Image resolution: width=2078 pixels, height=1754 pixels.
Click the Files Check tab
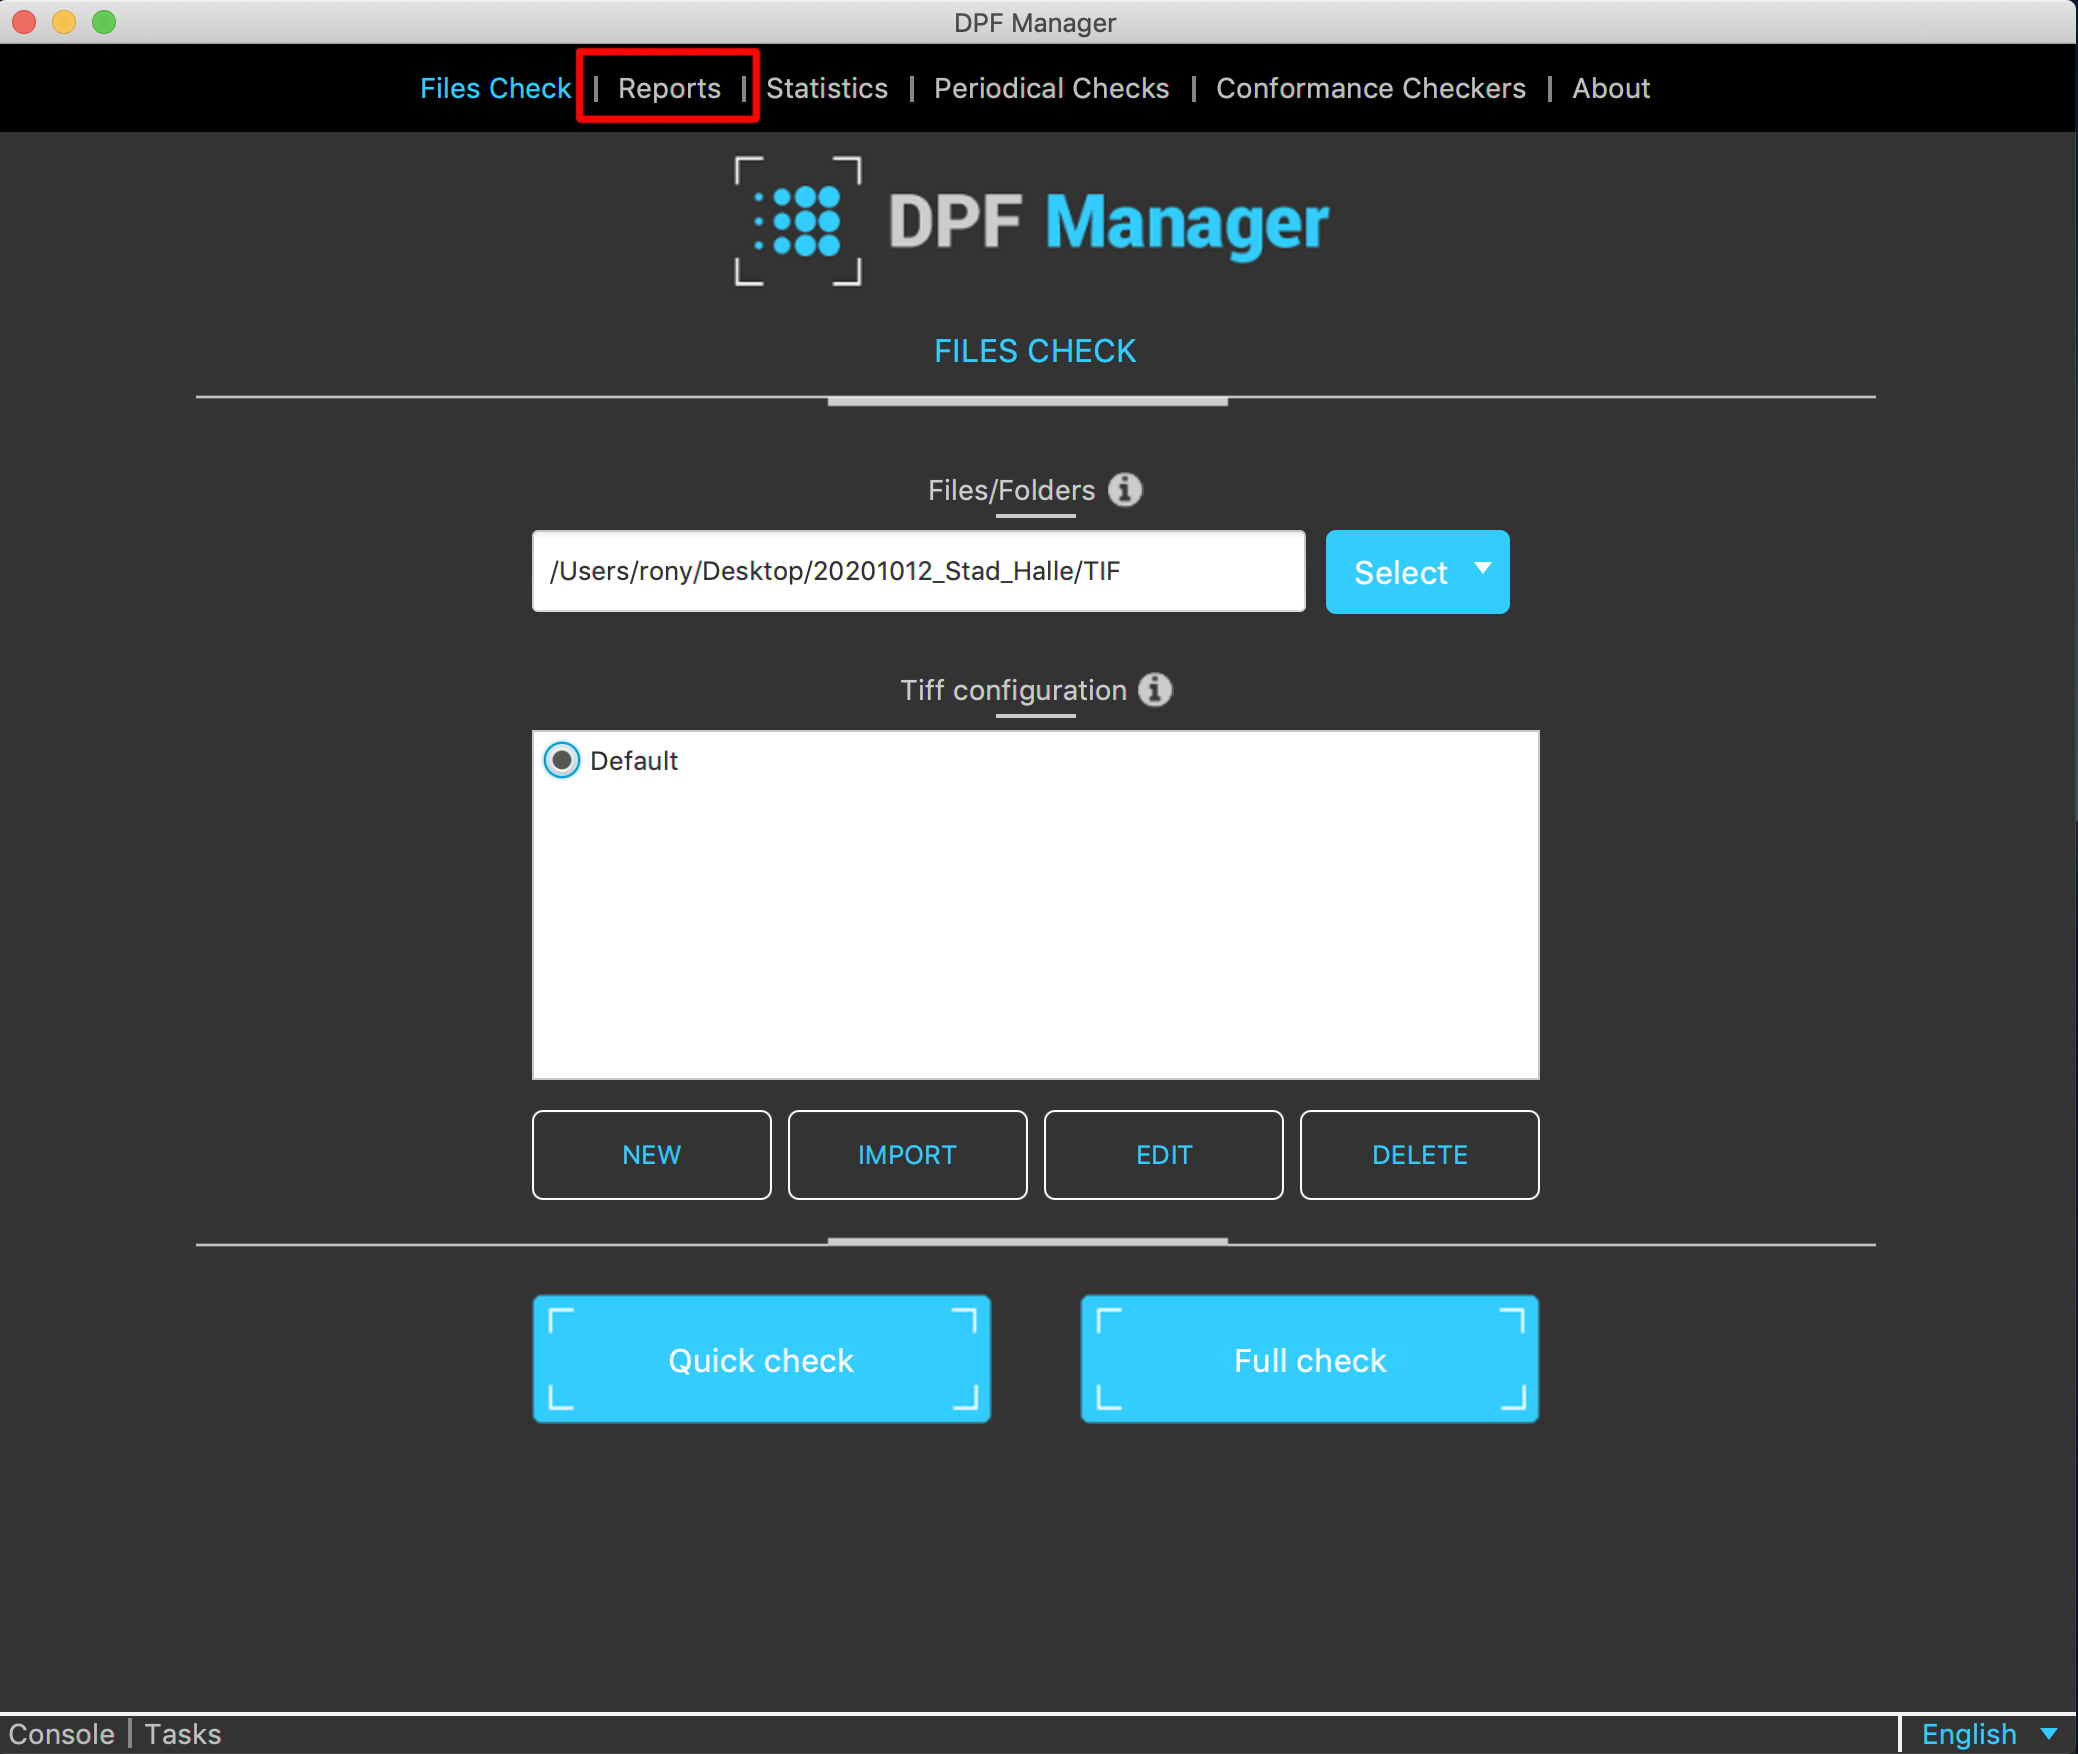click(495, 88)
